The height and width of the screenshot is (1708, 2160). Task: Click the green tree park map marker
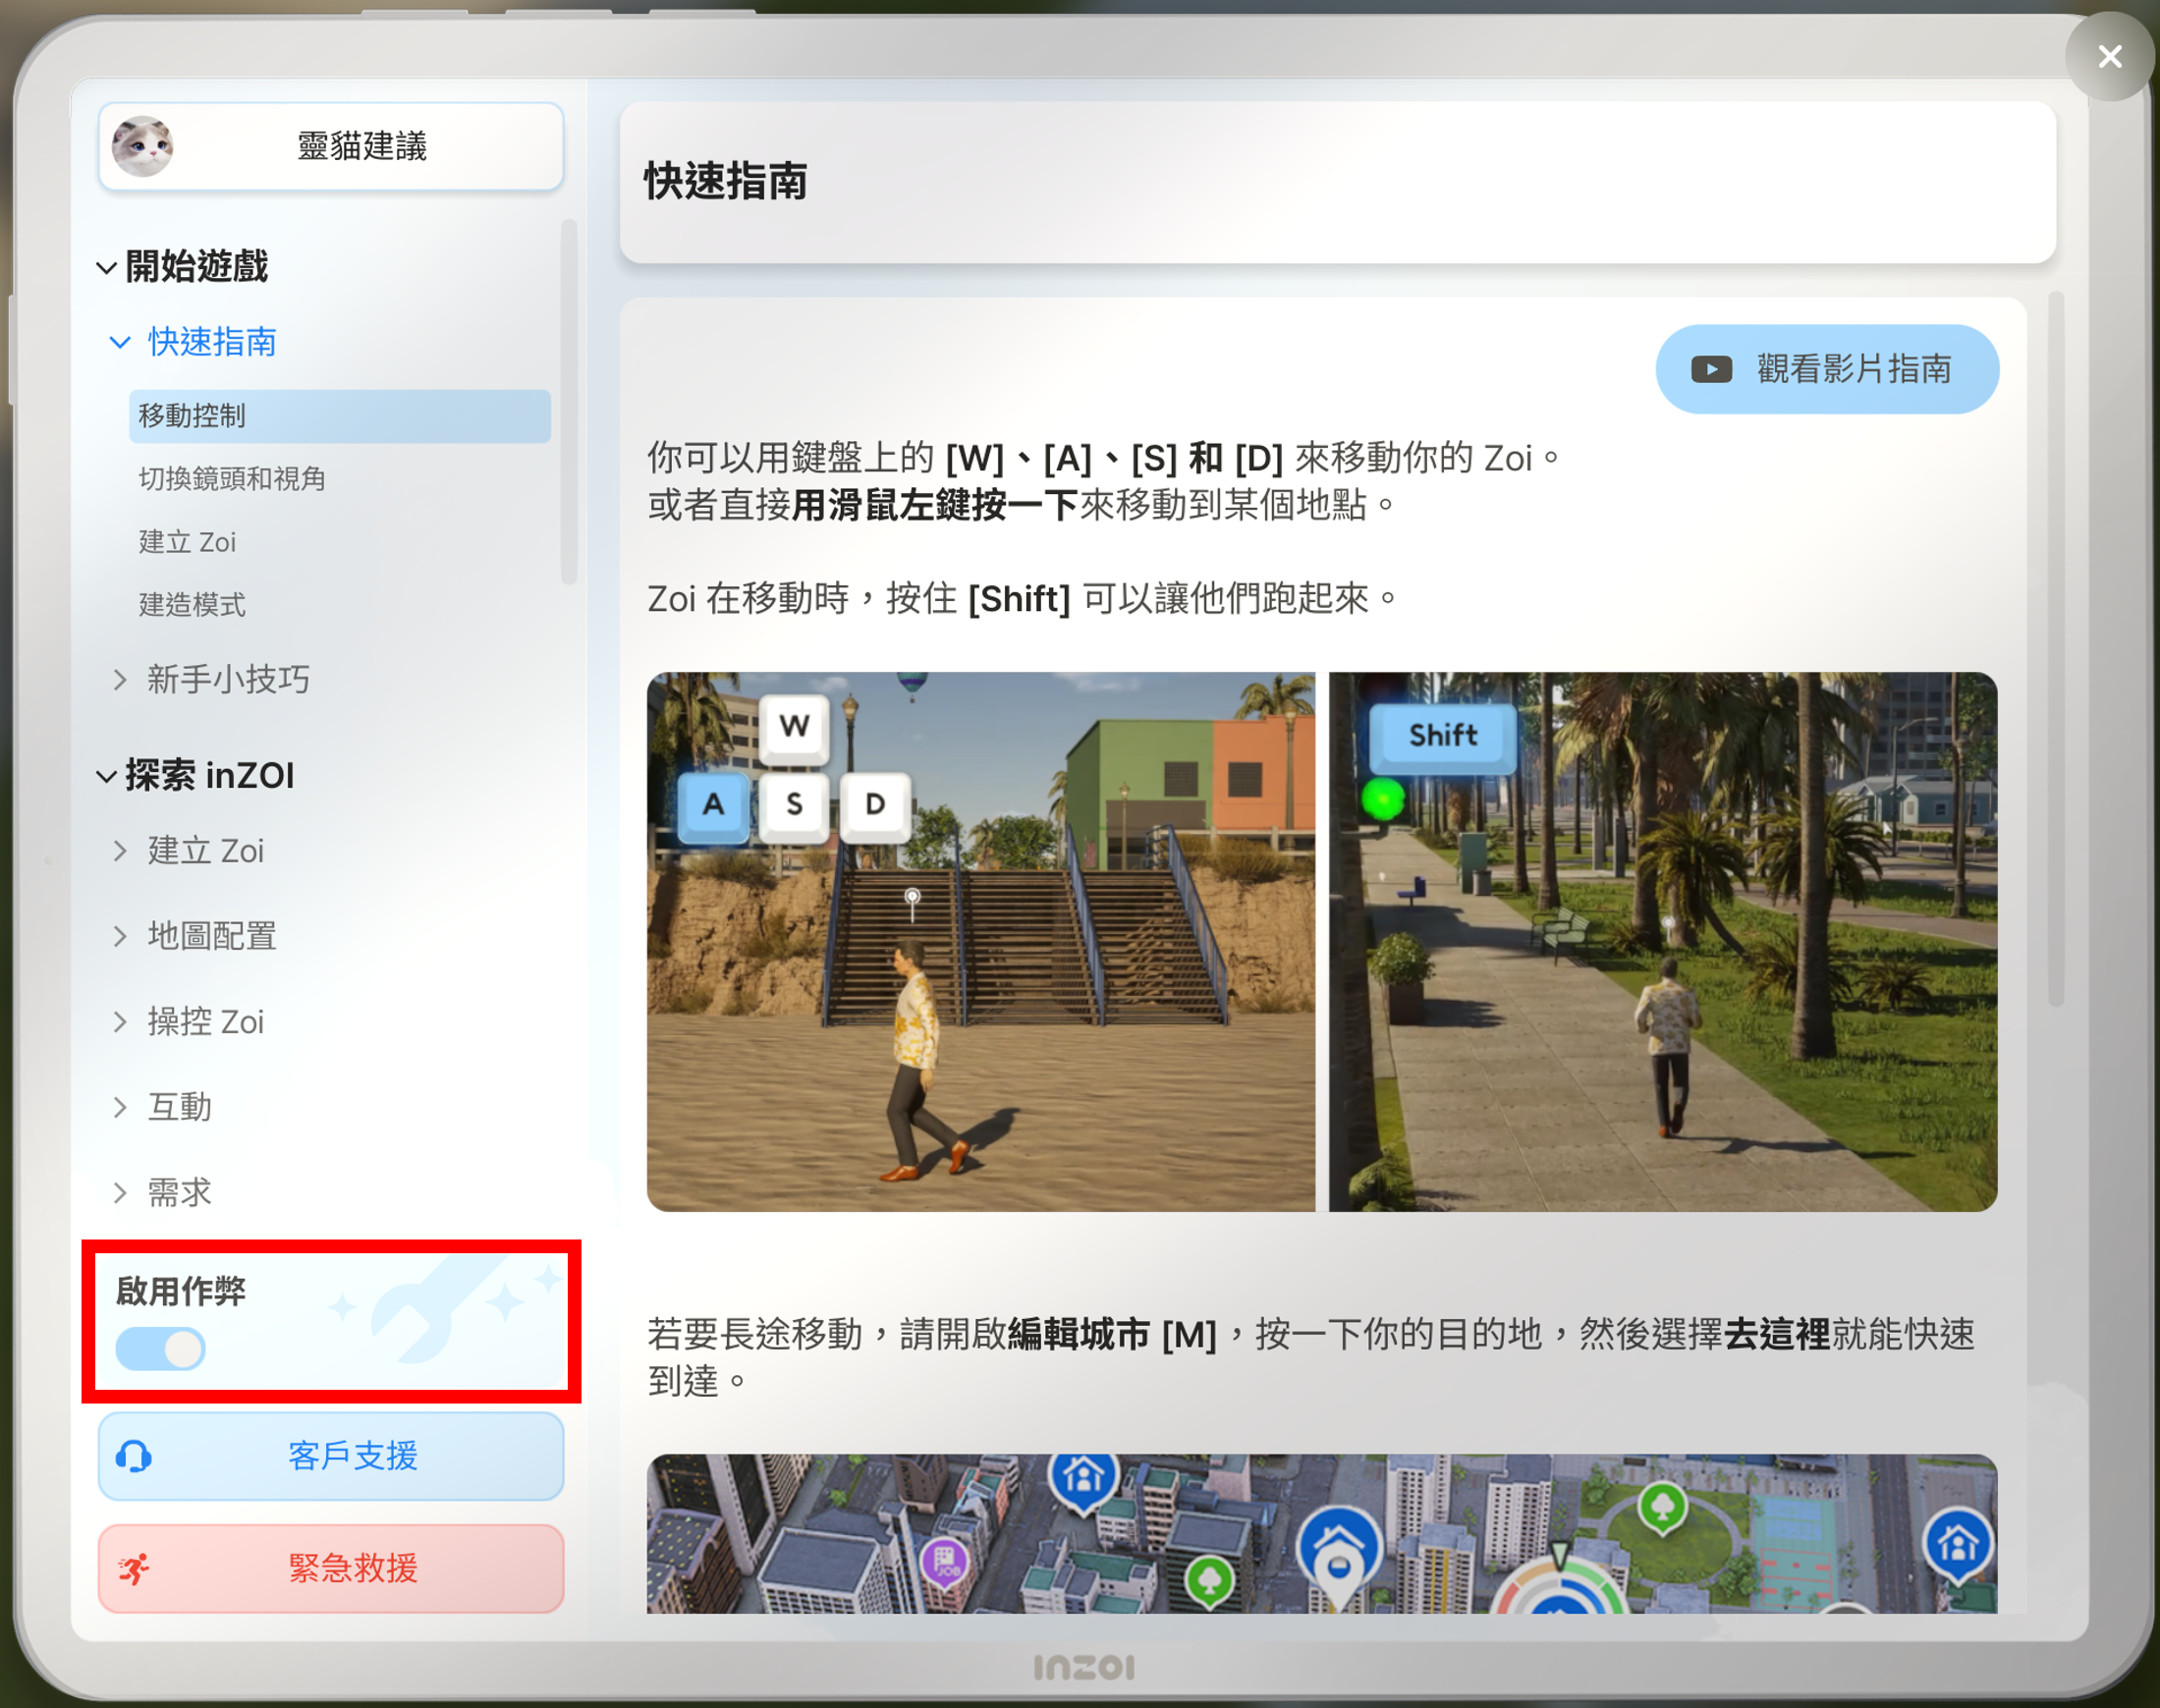pos(1662,1506)
